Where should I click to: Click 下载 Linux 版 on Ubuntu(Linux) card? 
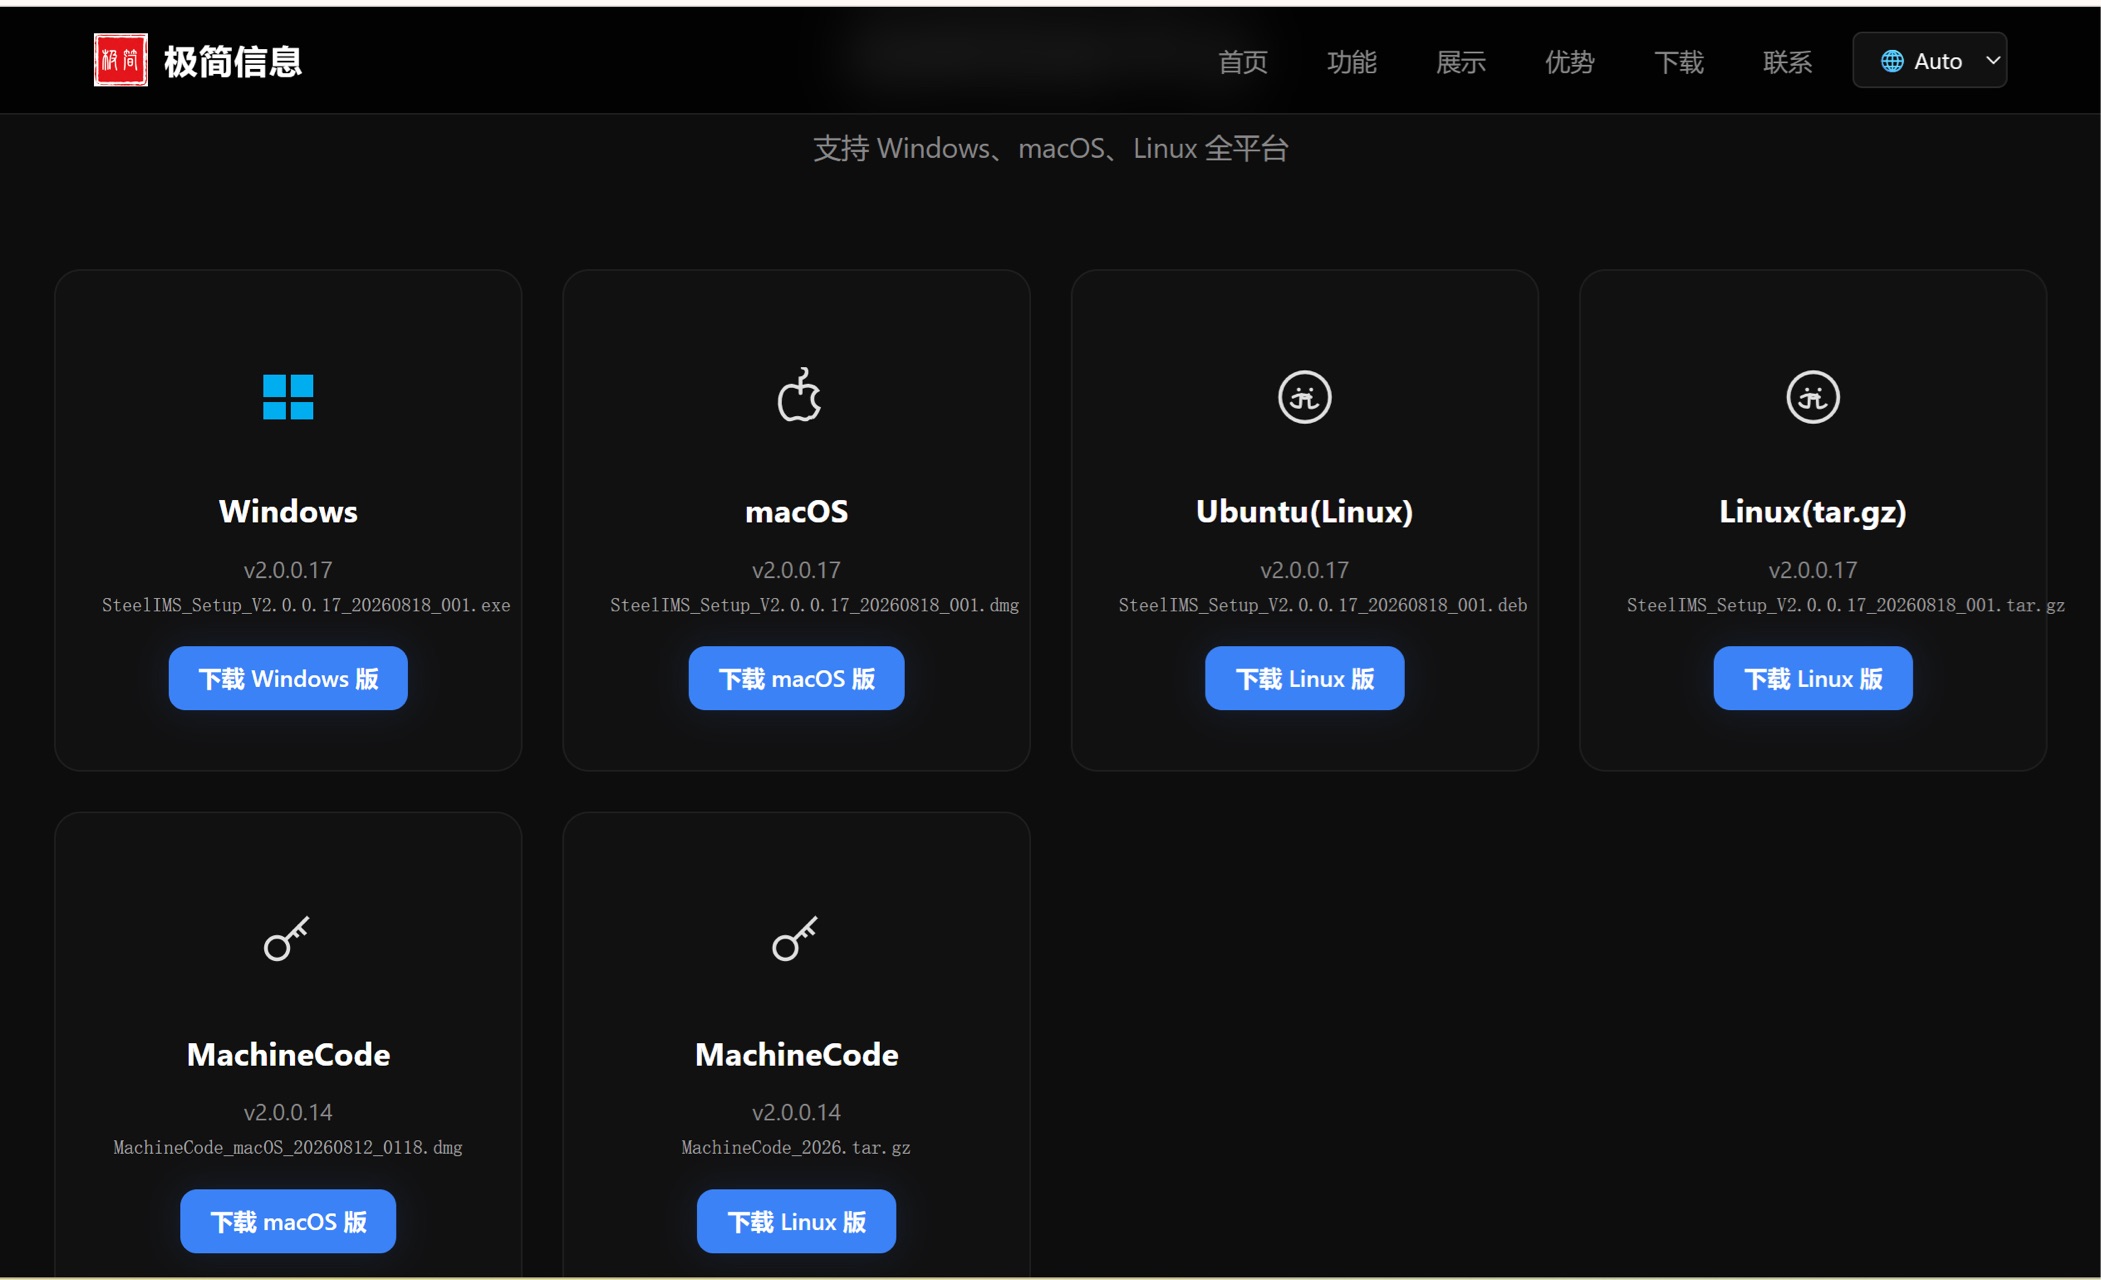[1304, 678]
